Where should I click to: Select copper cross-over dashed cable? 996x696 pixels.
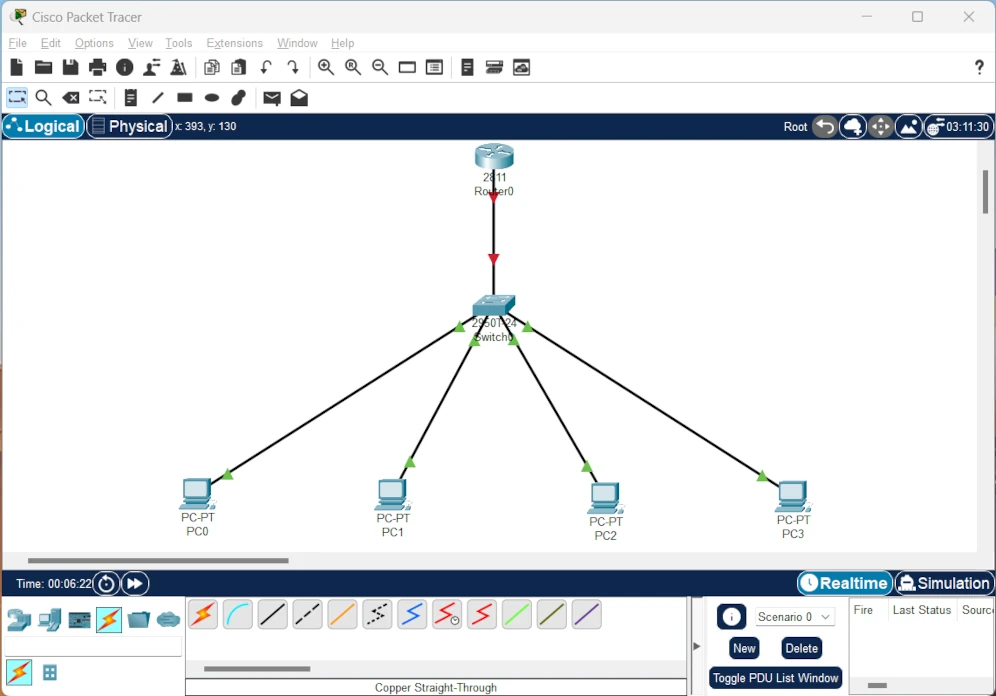click(307, 615)
